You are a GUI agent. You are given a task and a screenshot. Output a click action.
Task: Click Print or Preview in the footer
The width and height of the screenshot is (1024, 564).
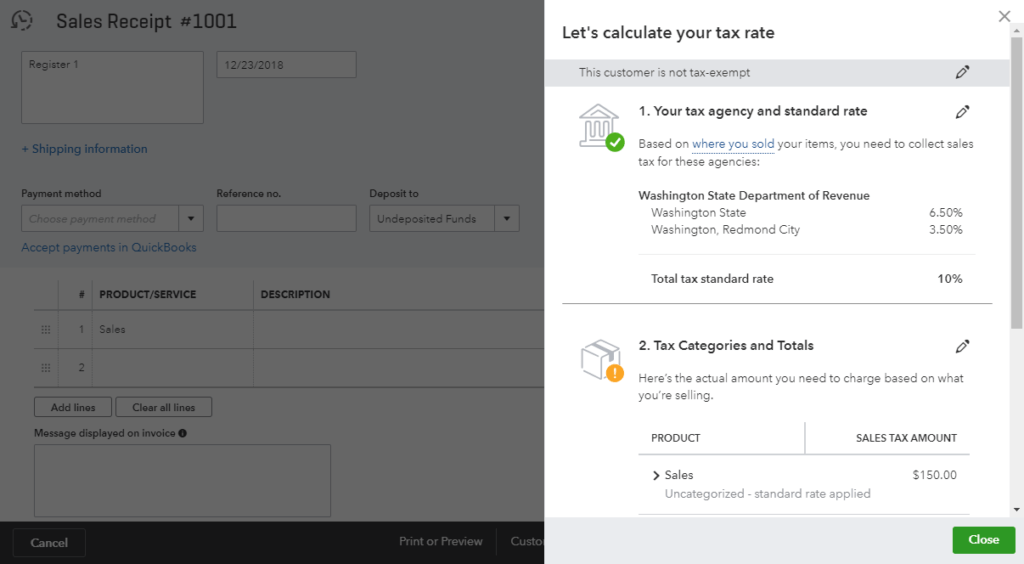pos(440,541)
